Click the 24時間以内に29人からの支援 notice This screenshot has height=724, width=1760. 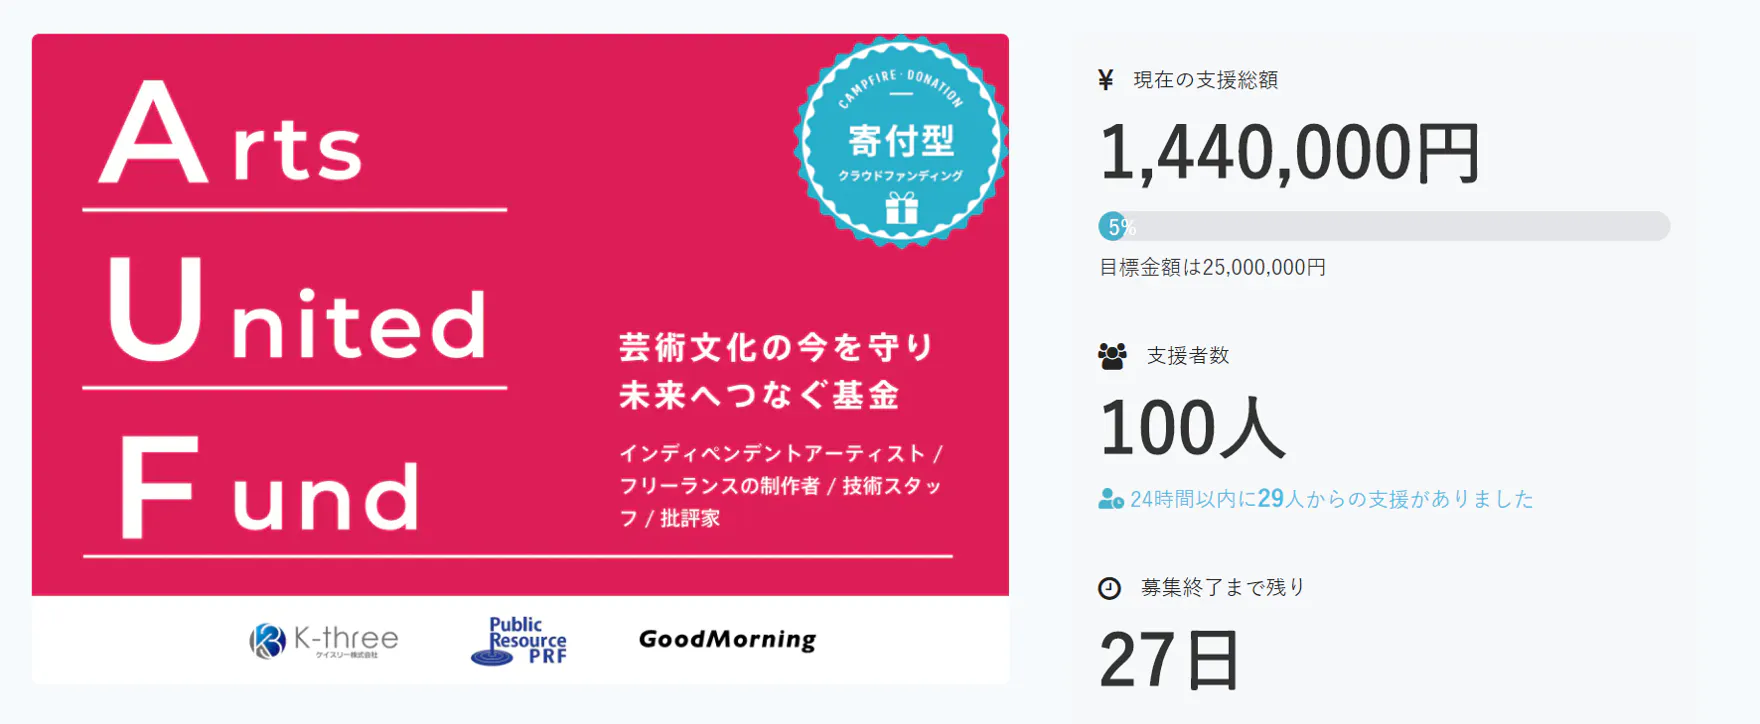[1331, 499]
